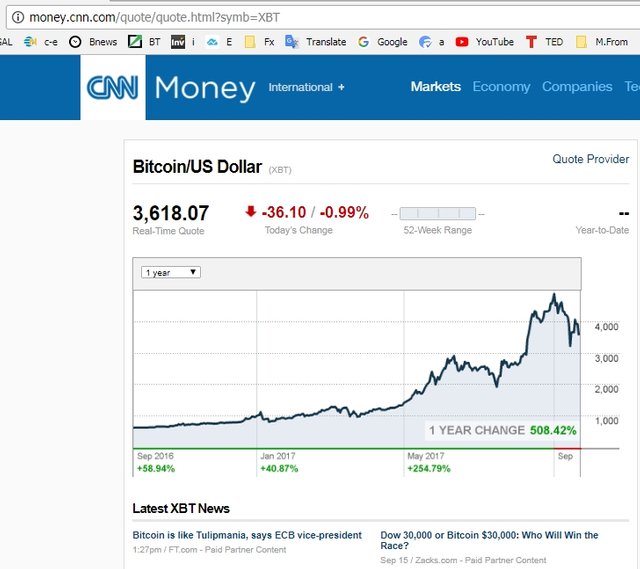Click the May 2017 chart period label

coord(426,456)
